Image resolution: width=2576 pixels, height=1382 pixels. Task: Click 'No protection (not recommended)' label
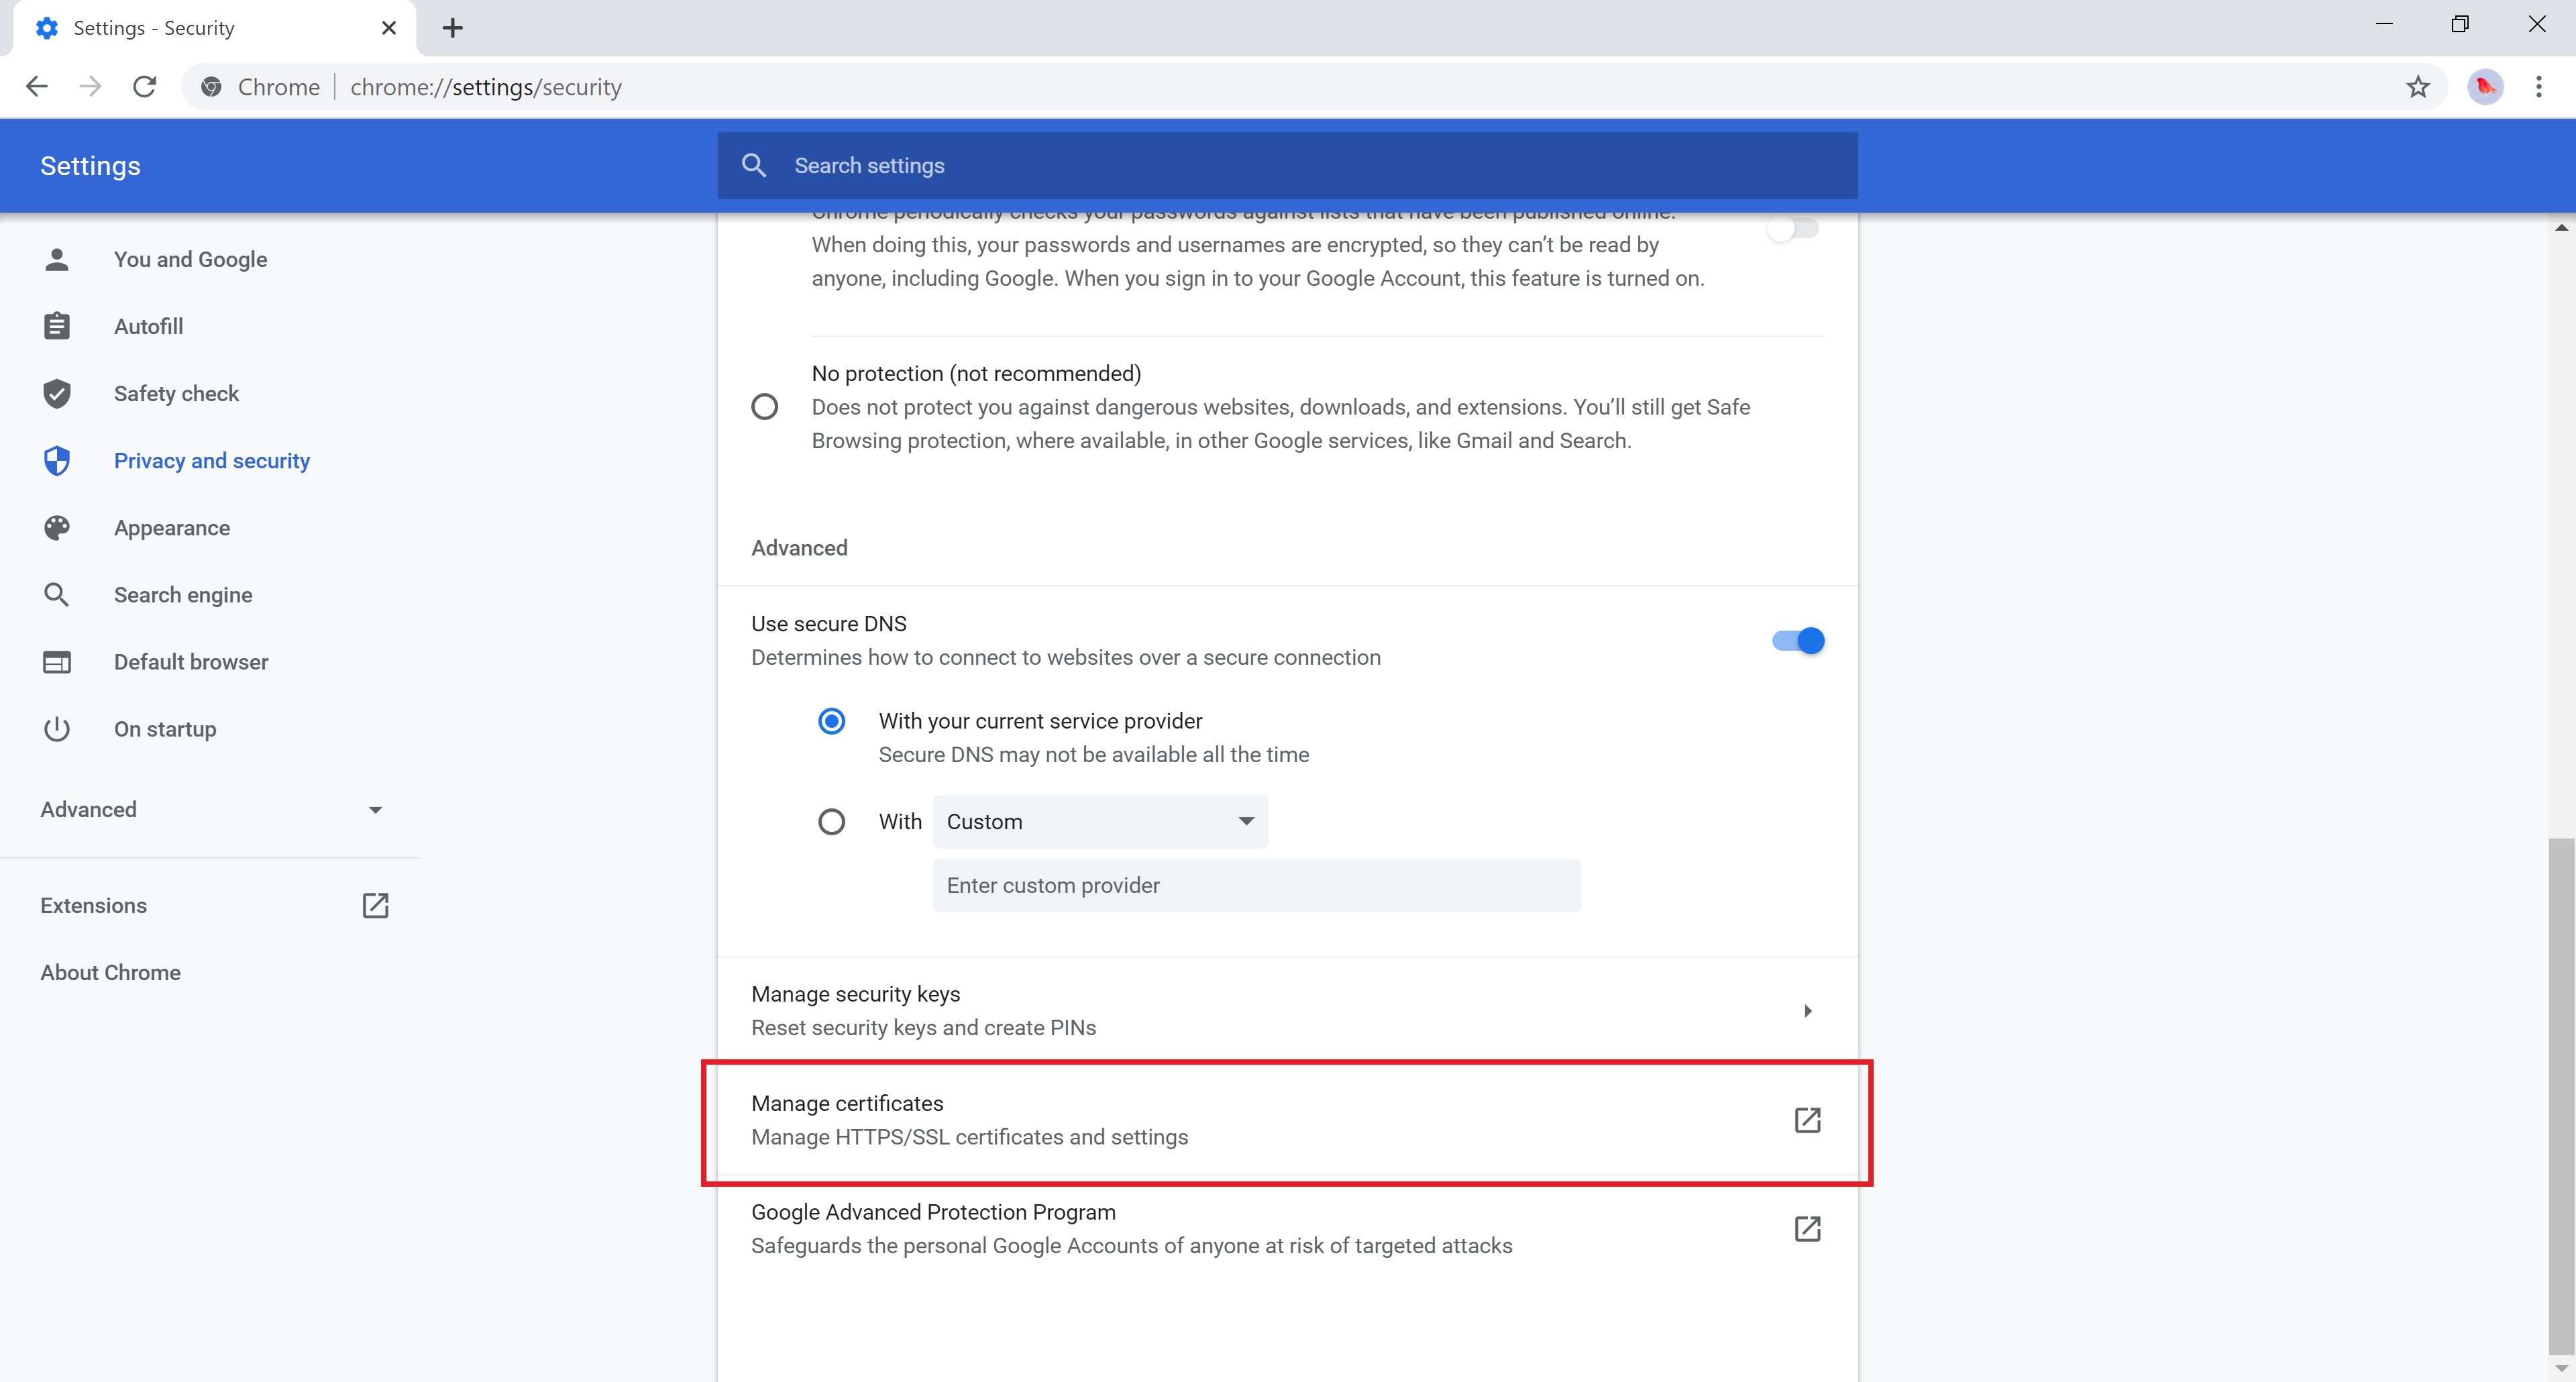click(x=976, y=374)
